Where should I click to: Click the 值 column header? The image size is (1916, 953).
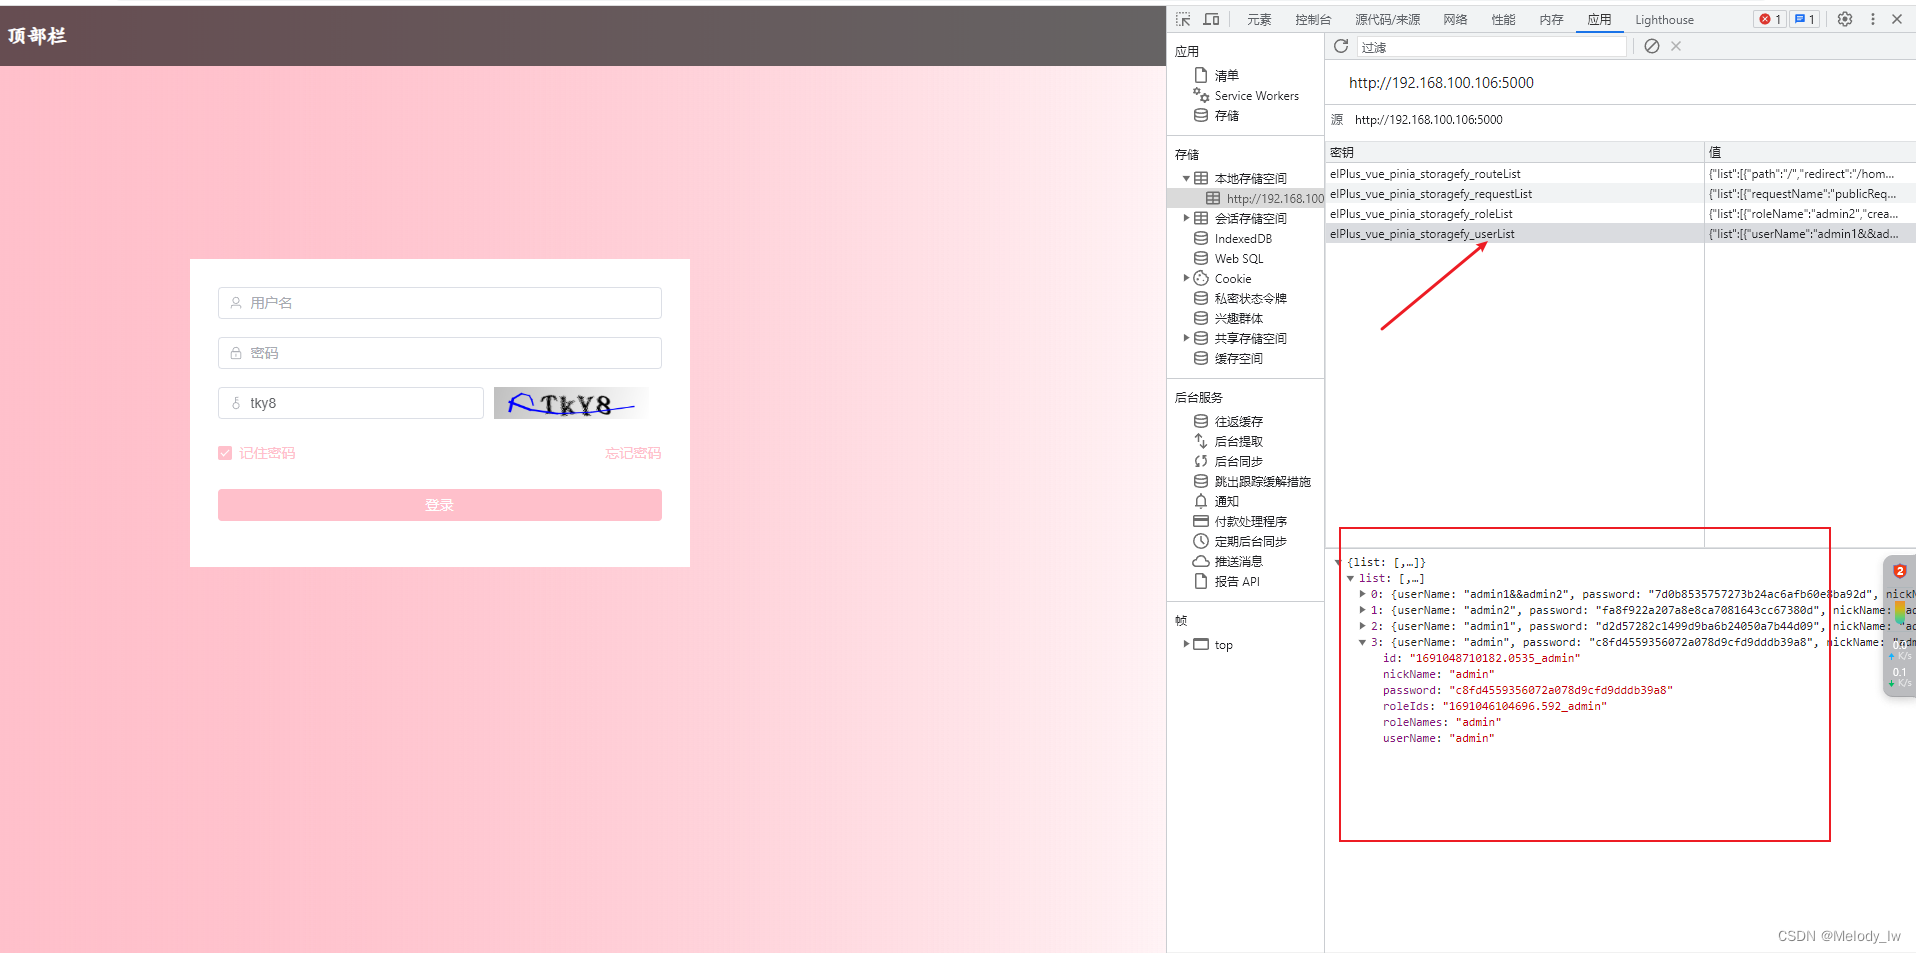point(1810,152)
